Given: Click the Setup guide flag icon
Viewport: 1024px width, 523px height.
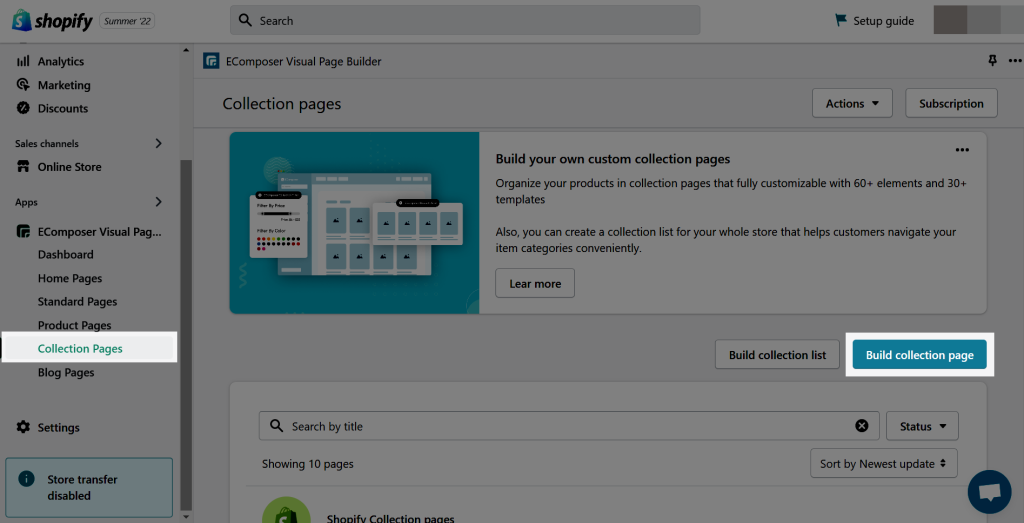Looking at the screenshot, I should point(841,20).
